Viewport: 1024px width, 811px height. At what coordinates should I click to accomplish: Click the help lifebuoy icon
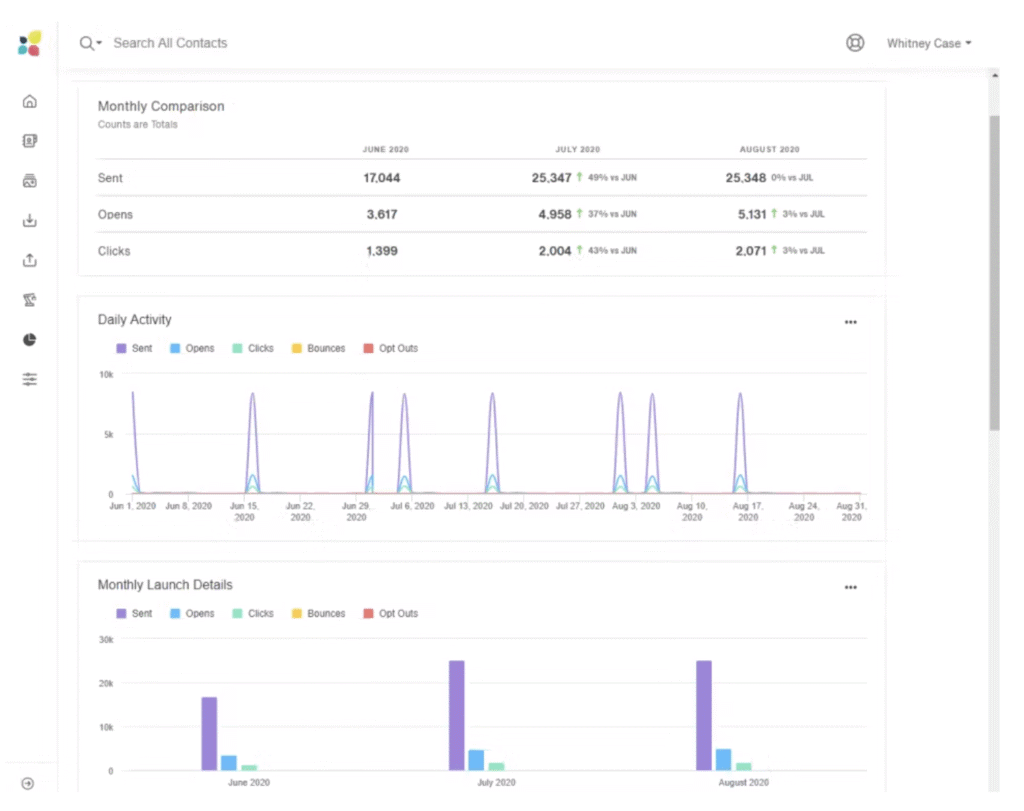coord(855,43)
